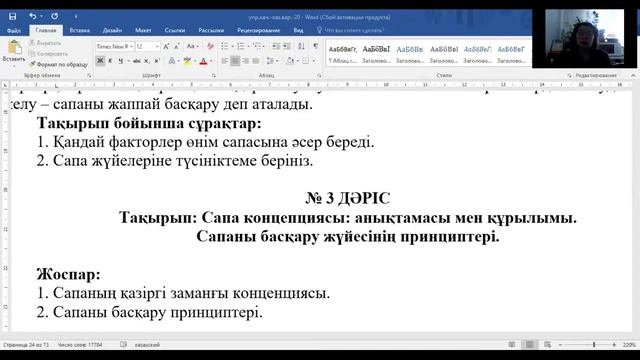Switch to the Рассылки tab
The height and width of the screenshot is (360, 640).
(x=211, y=30)
